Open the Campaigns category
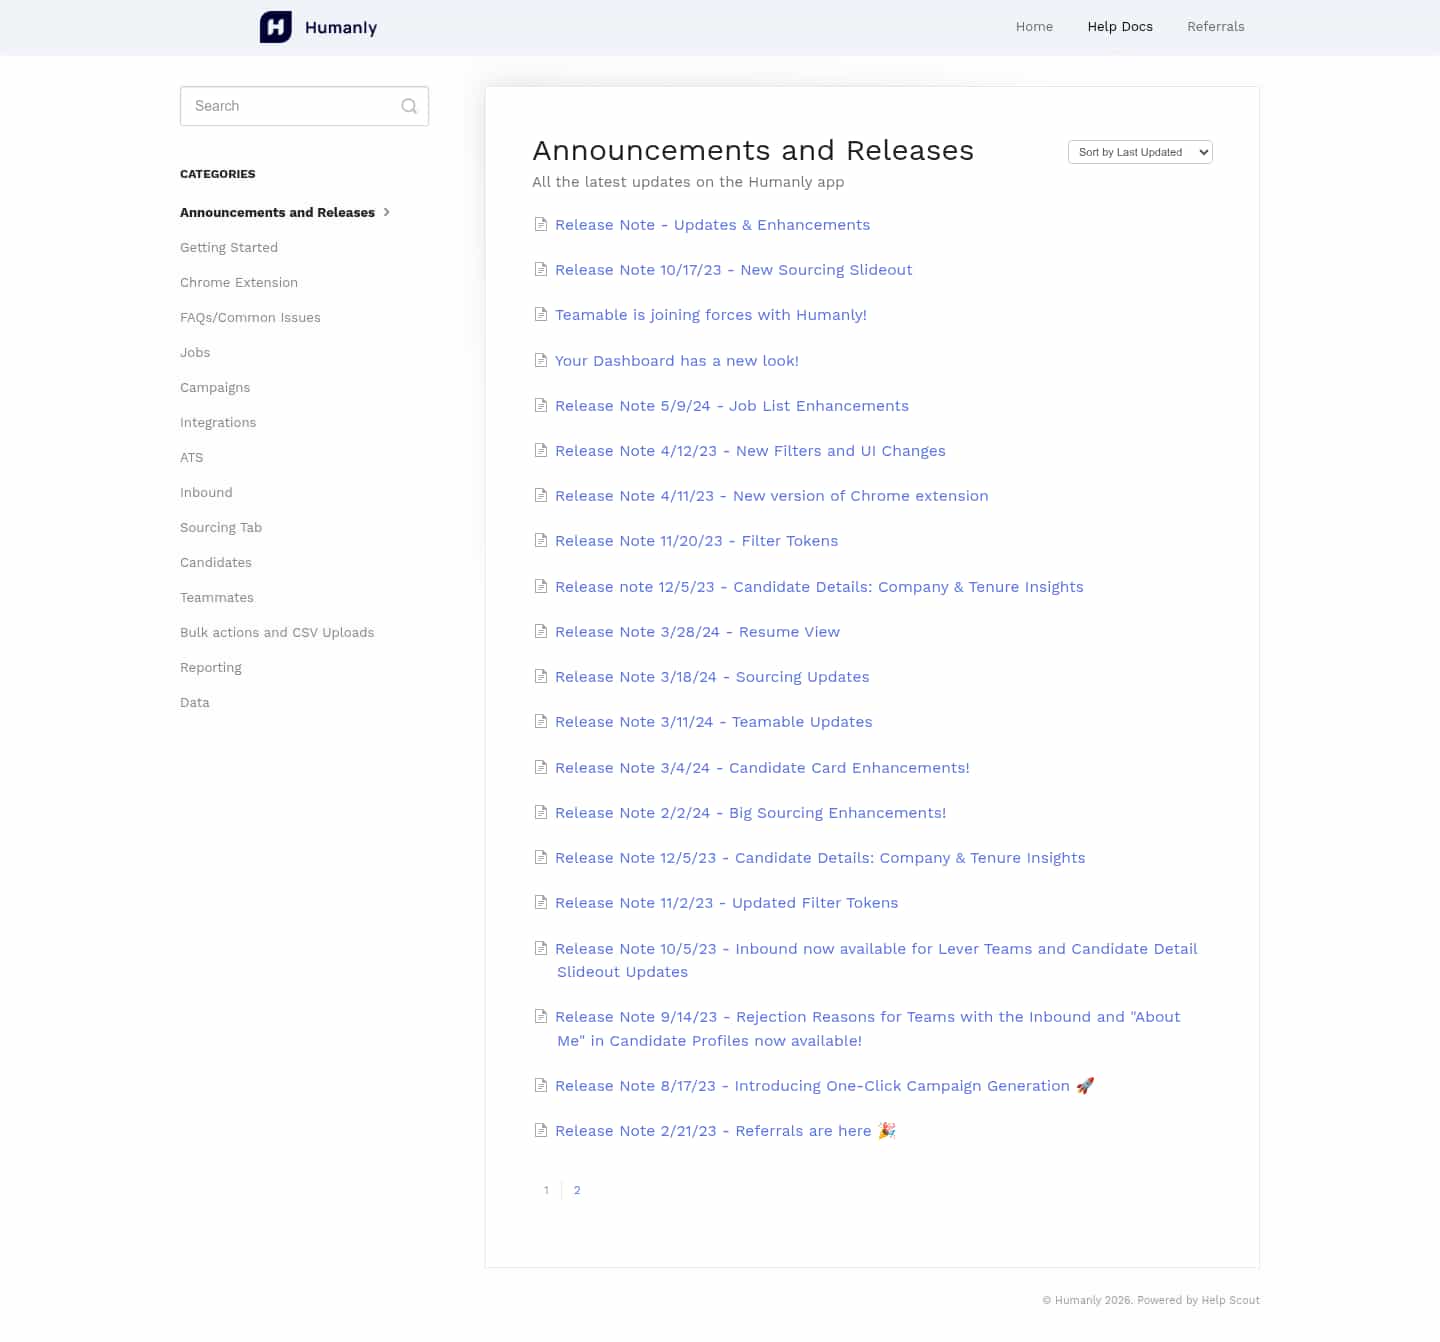The image size is (1440, 1342). coord(215,387)
